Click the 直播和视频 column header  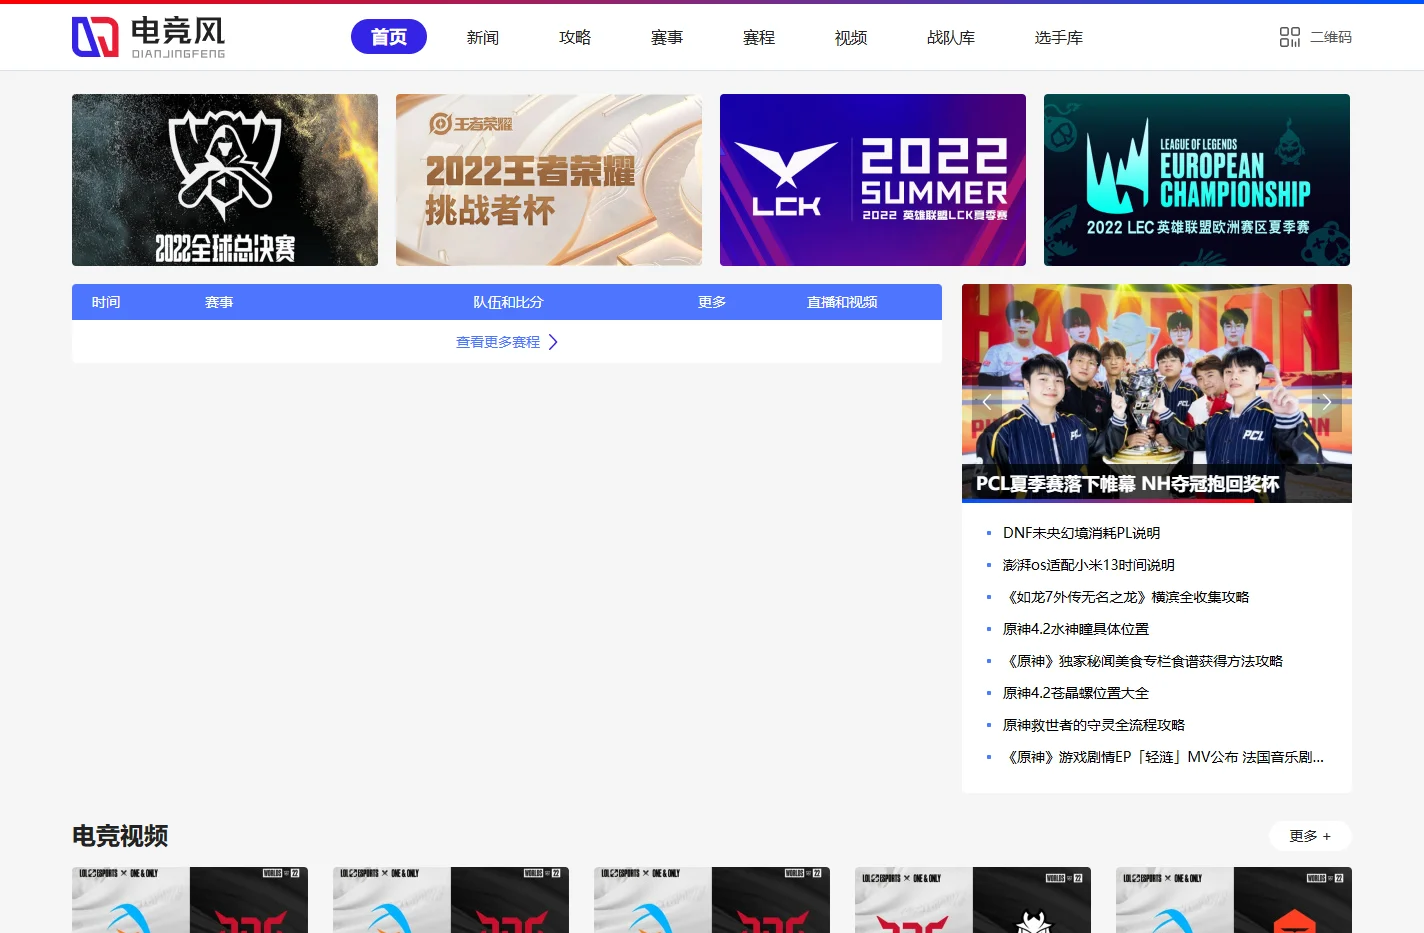coord(842,302)
